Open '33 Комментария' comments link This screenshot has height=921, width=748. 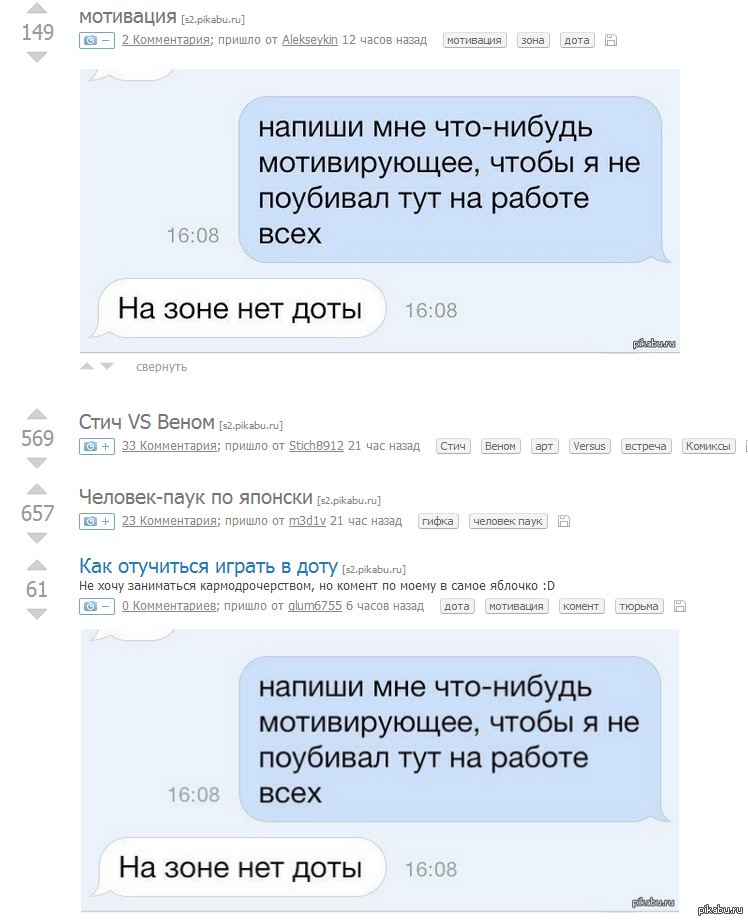click(x=169, y=446)
